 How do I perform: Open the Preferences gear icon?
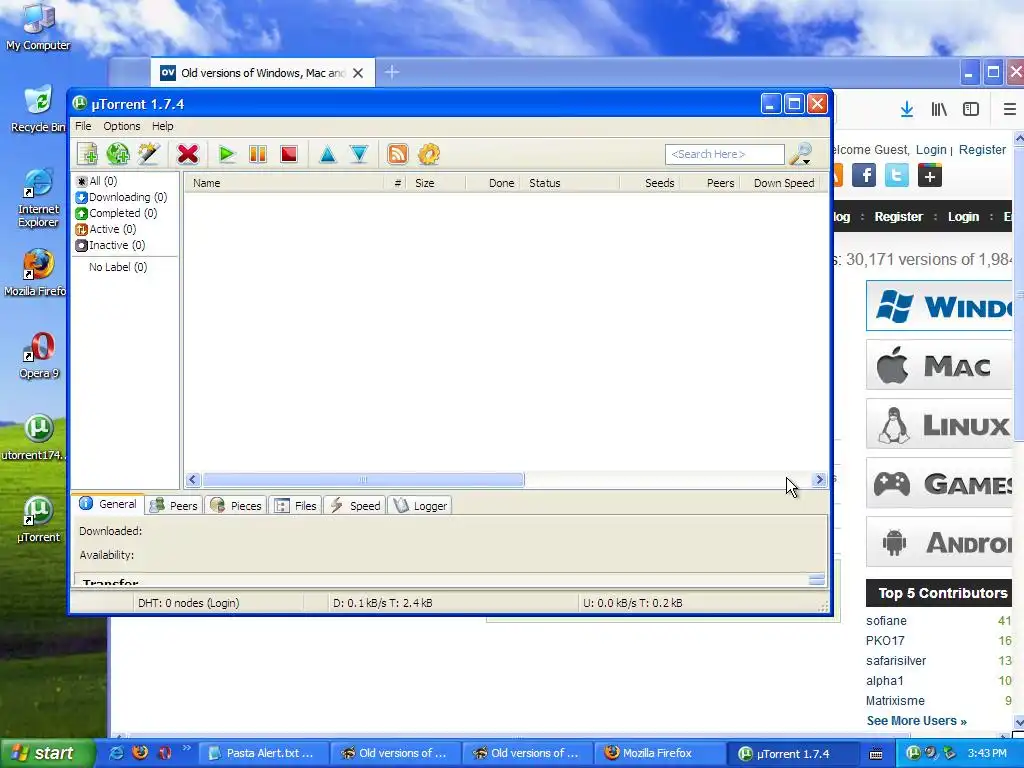pos(428,154)
